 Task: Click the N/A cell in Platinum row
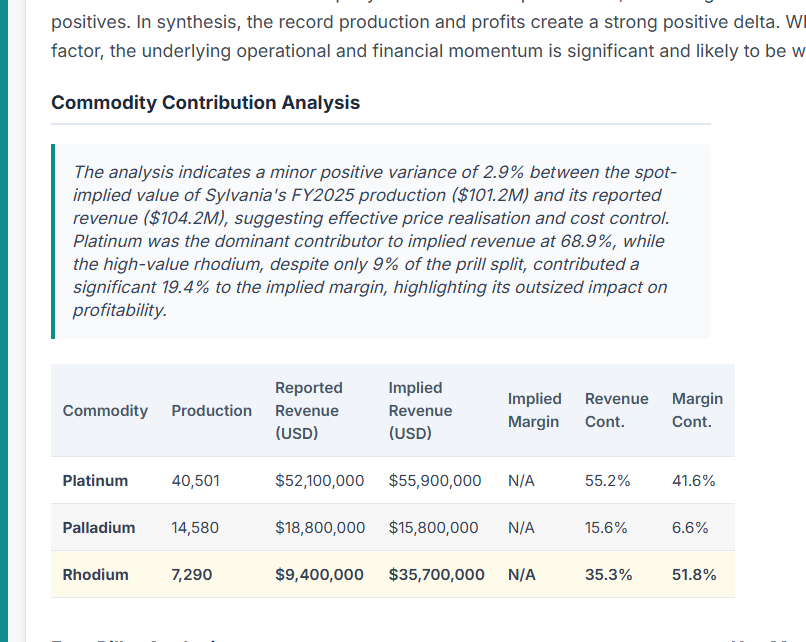point(521,481)
